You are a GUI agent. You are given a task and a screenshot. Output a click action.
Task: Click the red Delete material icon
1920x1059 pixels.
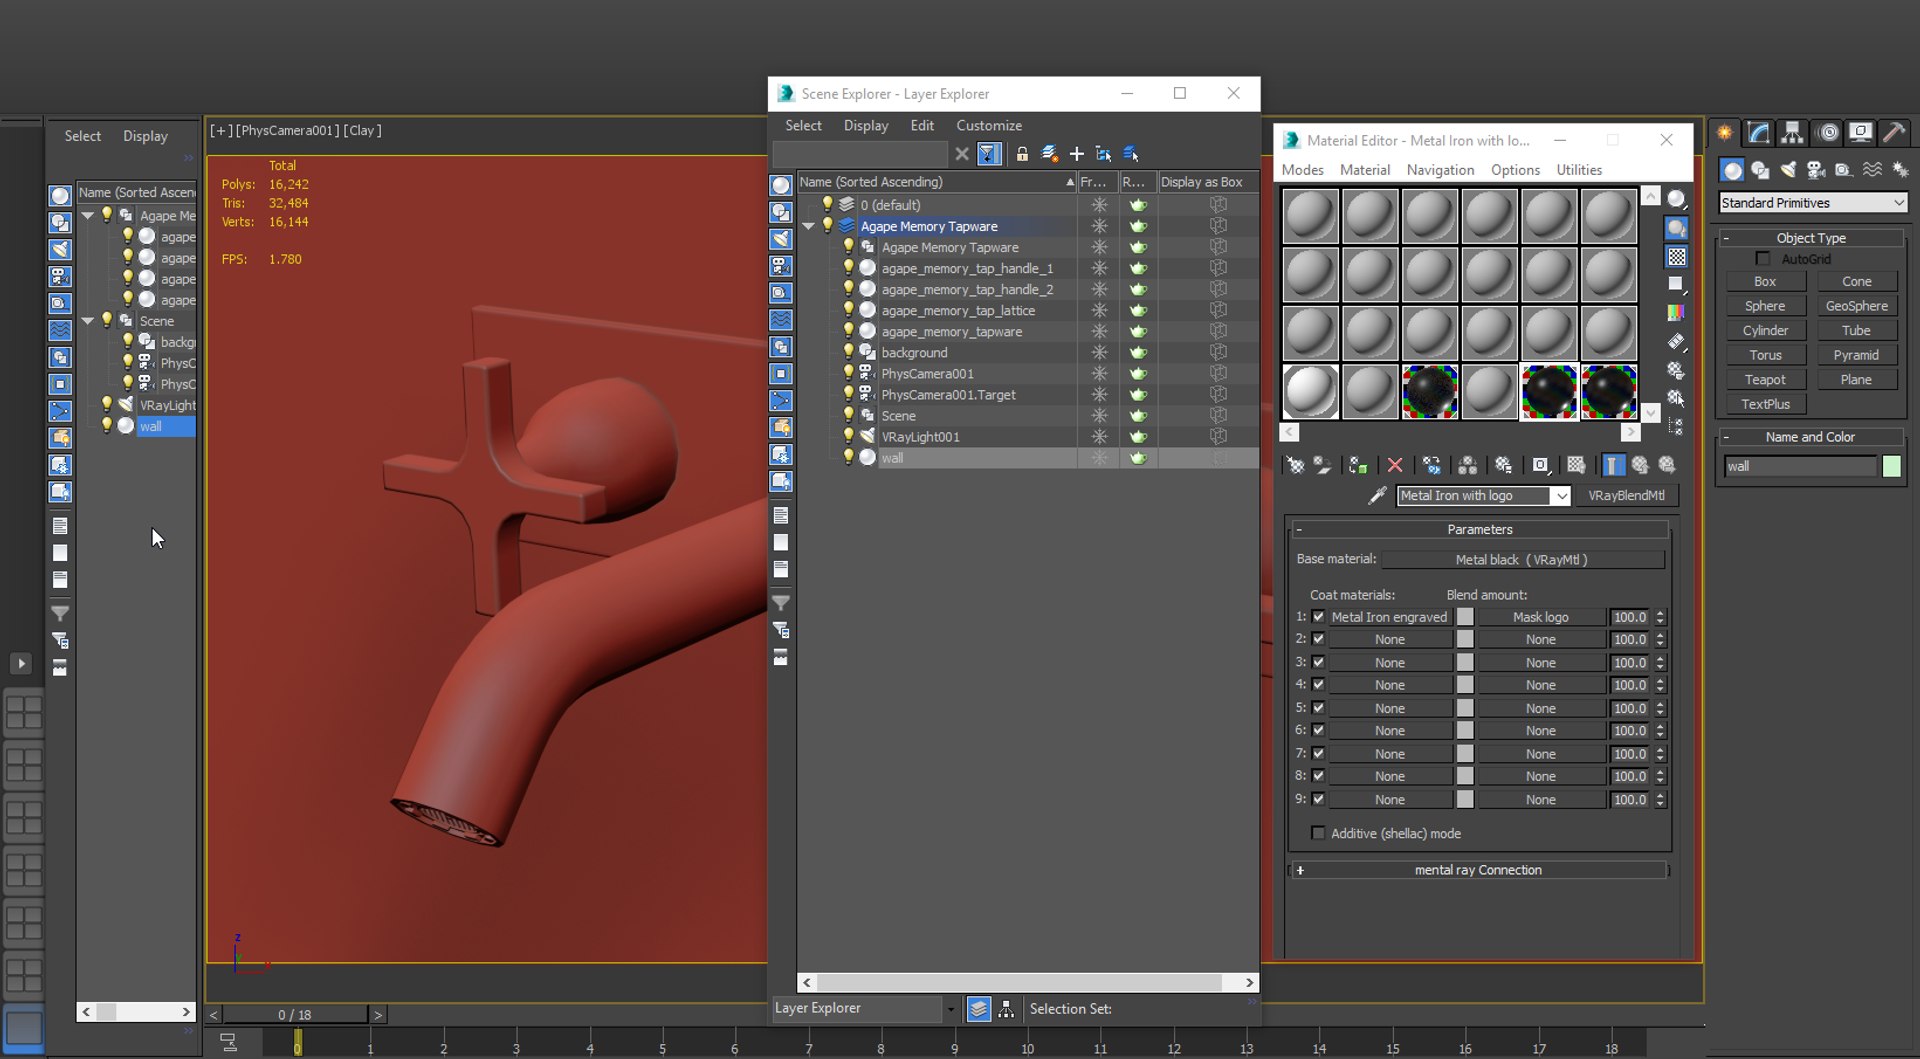(1394, 465)
